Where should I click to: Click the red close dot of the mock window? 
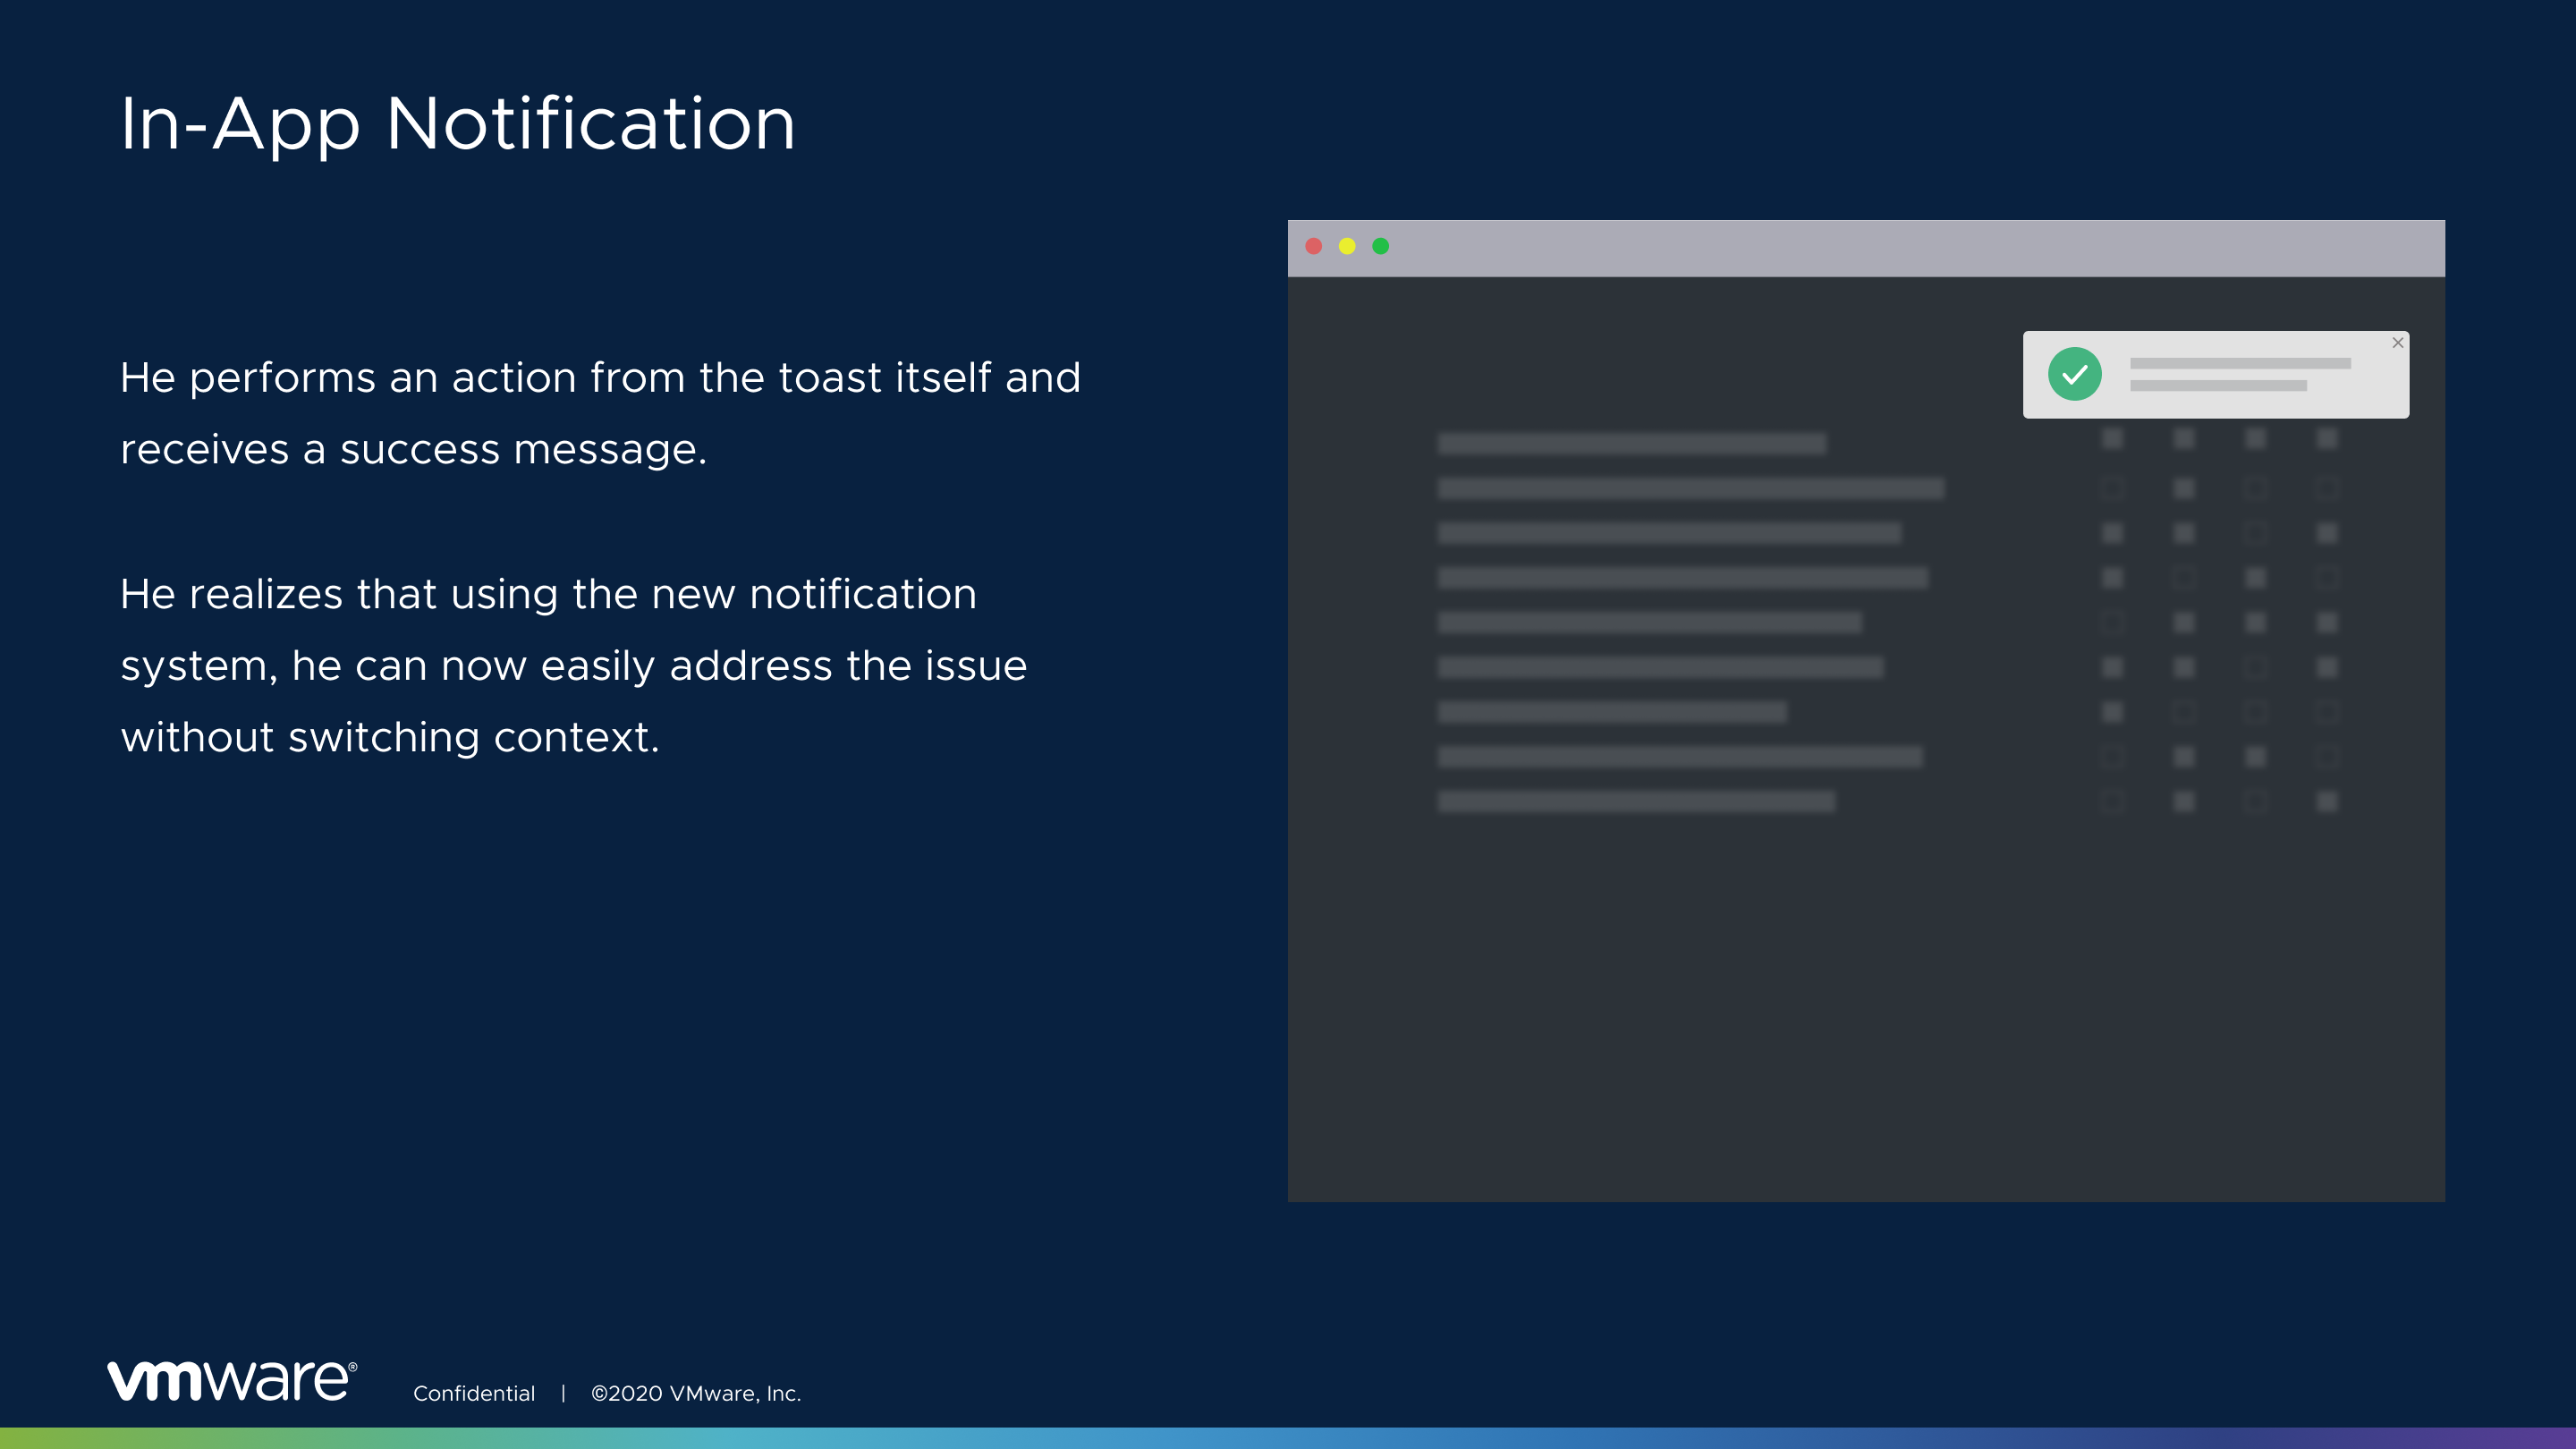pos(1314,246)
